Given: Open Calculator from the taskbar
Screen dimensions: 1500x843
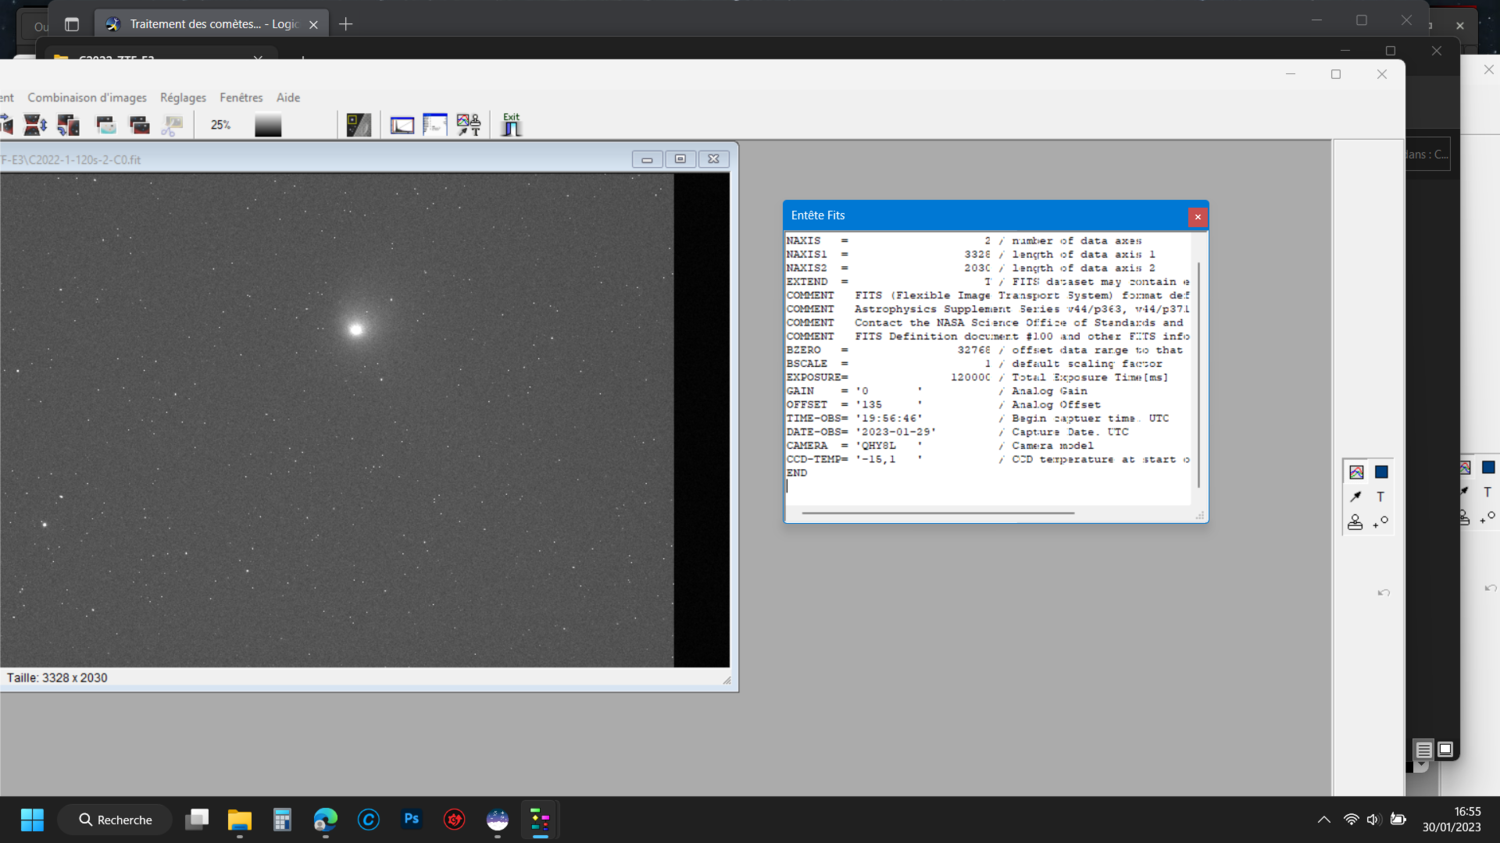Looking at the screenshot, I should (x=282, y=820).
